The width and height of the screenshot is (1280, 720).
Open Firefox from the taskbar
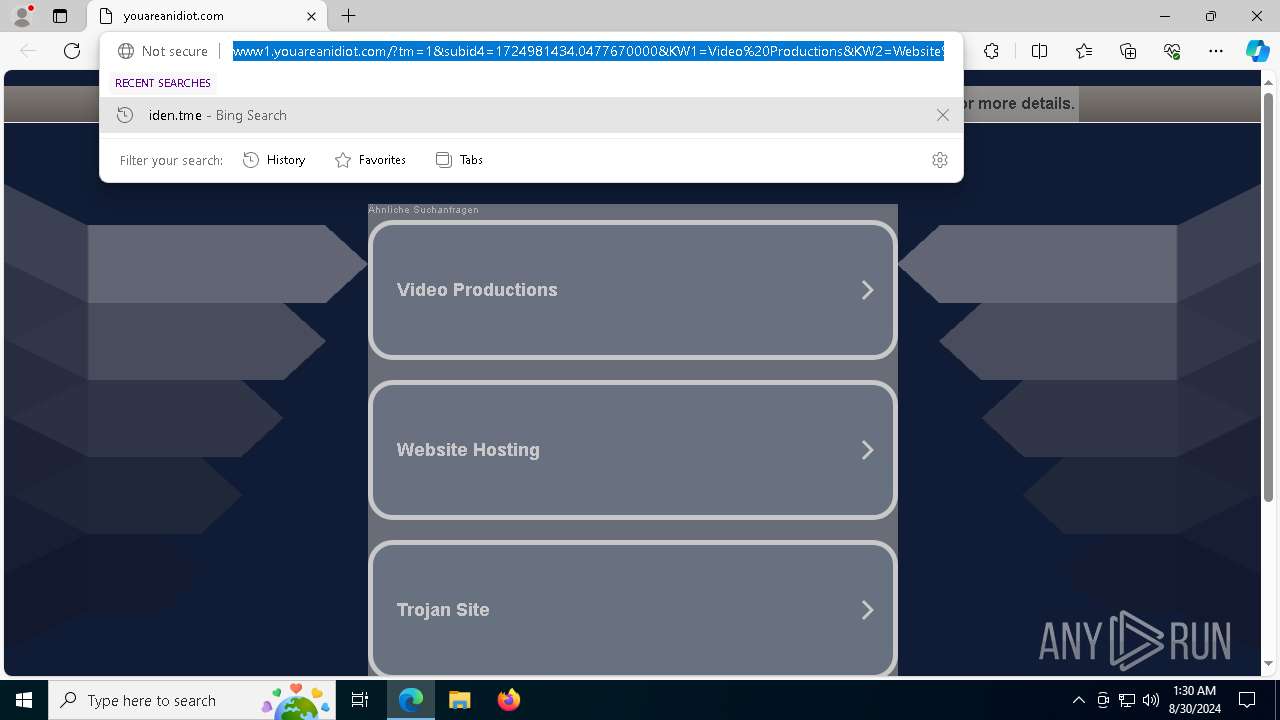pos(508,700)
